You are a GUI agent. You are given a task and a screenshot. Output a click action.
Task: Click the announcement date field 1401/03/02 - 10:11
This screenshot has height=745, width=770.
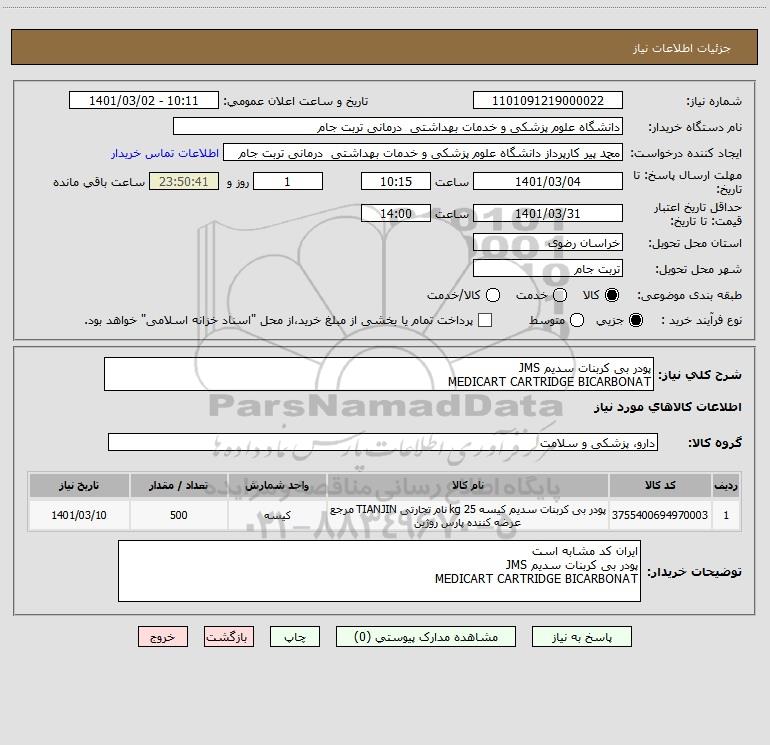(143, 101)
